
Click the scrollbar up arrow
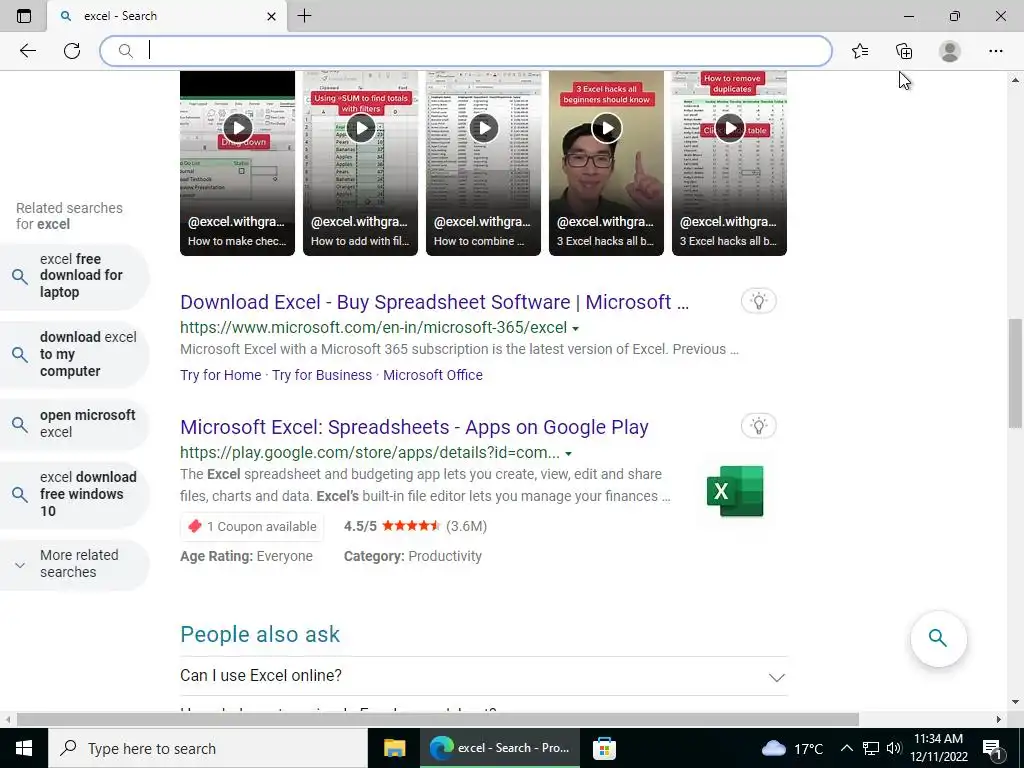(x=1015, y=80)
